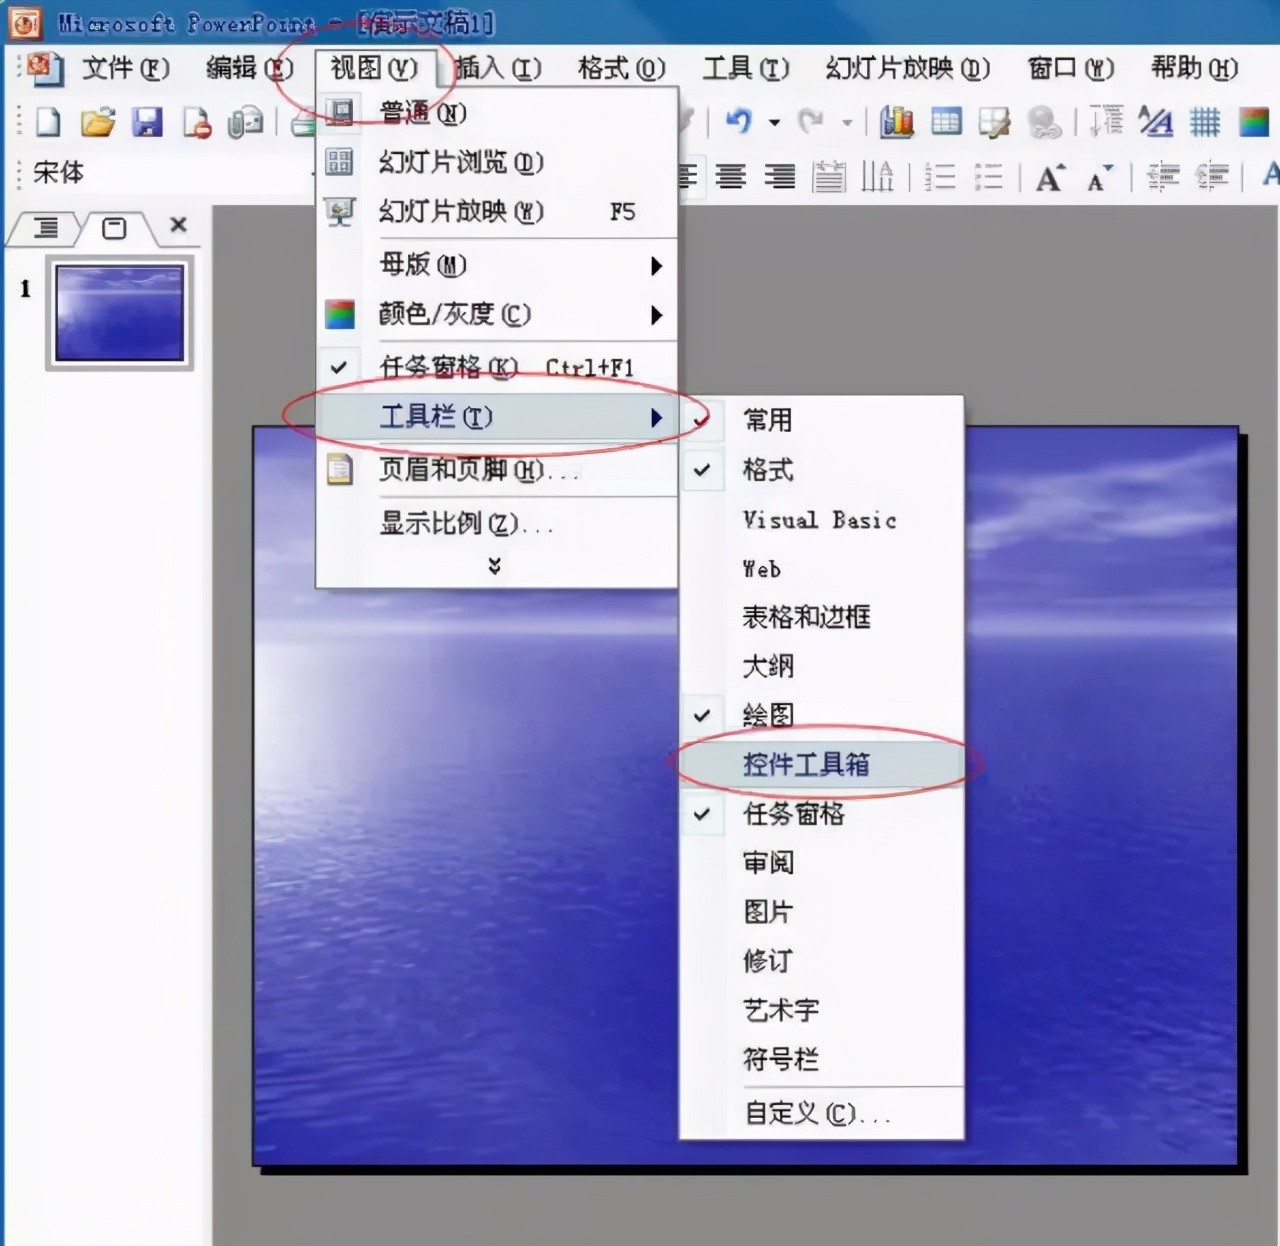Insert a table using the table icon

(946, 122)
